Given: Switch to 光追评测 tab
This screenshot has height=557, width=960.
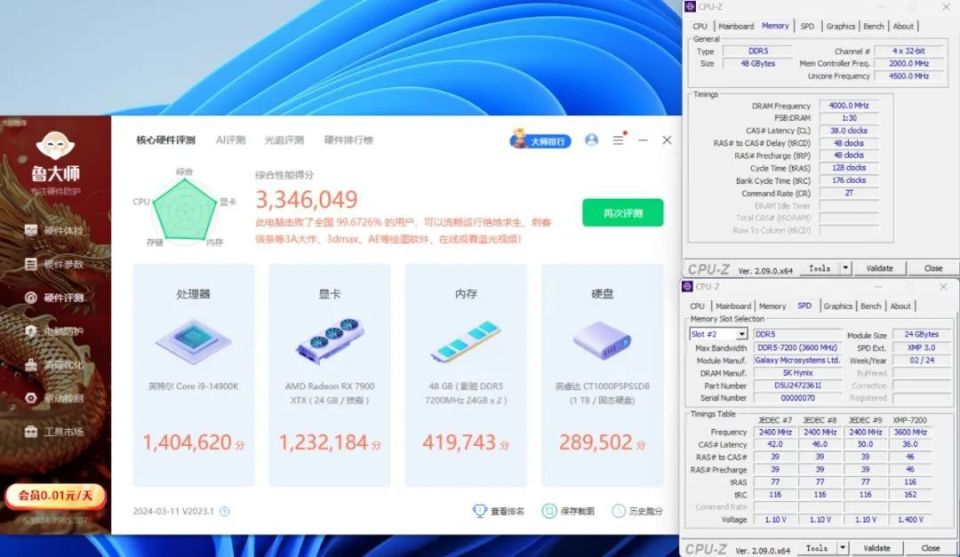Looking at the screenshot, I should point(284,140).
